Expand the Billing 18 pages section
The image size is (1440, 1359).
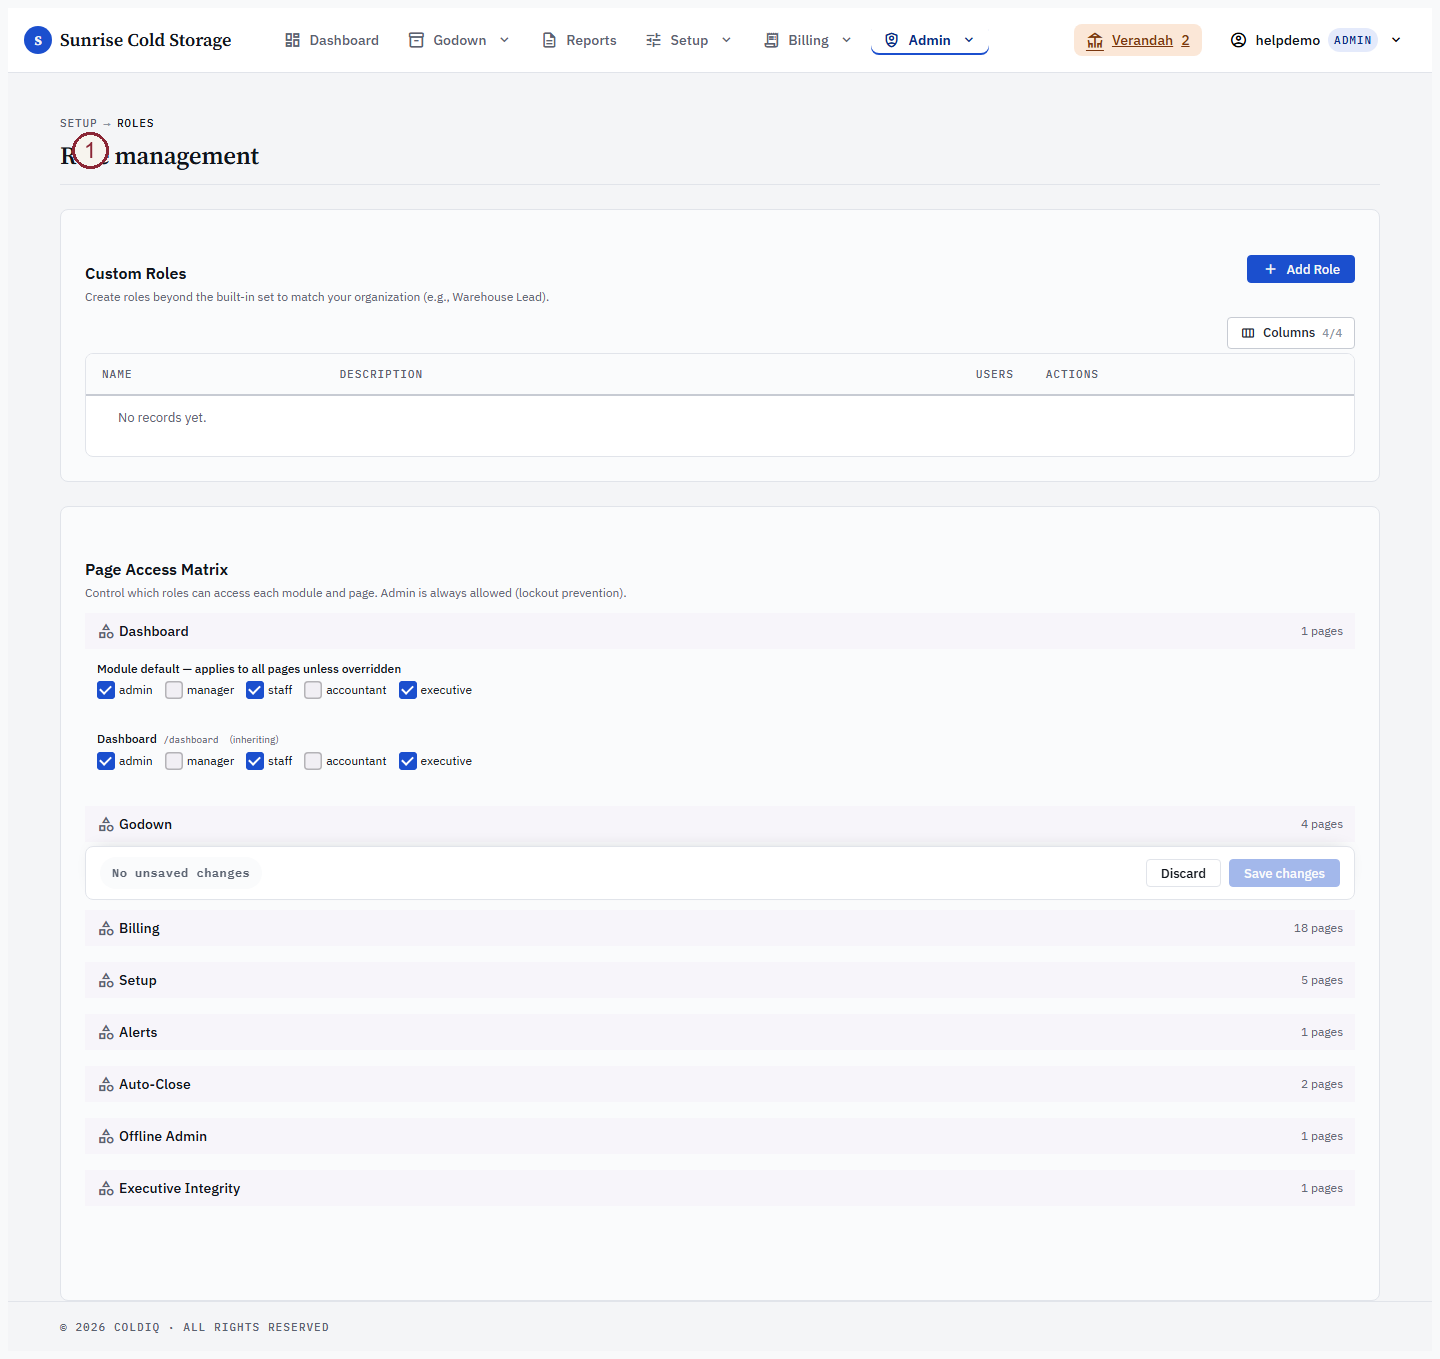coord(720,928)
